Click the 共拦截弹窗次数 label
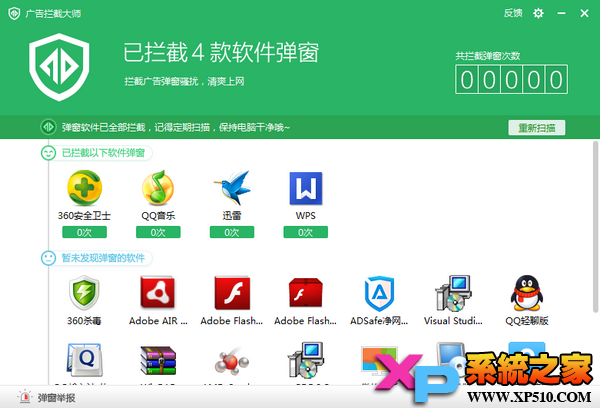The image size is (600, 408). [x=488, y=56]
